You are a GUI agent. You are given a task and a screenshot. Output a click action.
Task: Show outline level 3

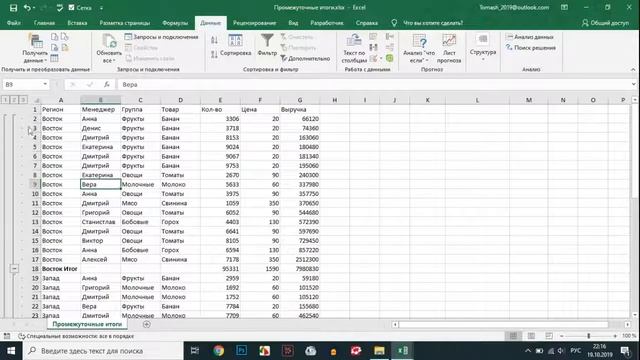tap(23, 100)
